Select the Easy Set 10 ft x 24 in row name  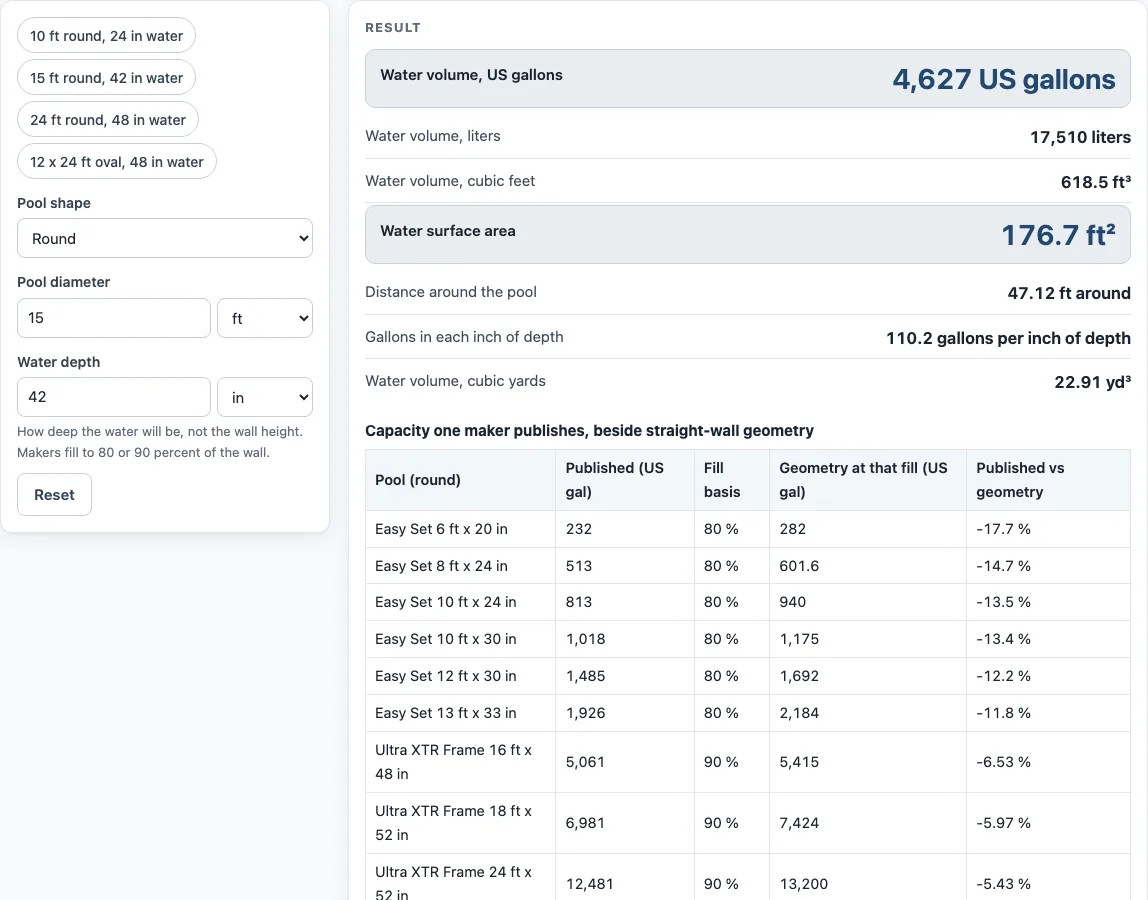[x=445, y=602]
